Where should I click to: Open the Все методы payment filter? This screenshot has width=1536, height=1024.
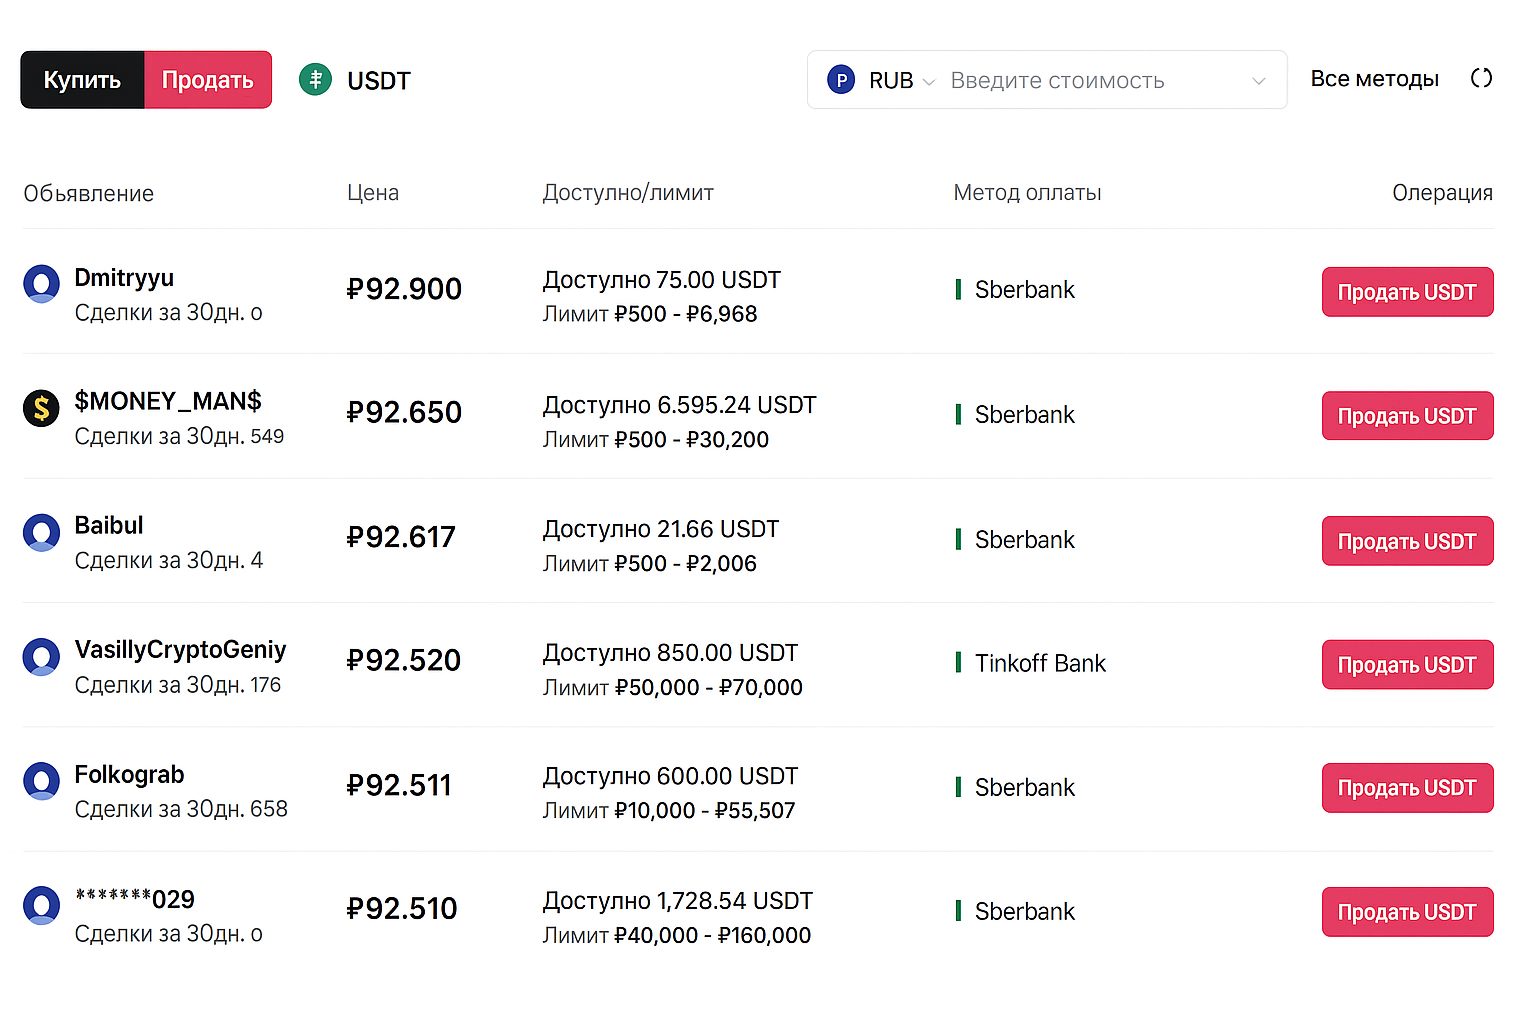pyautogui.click(x=1374, y=79)
